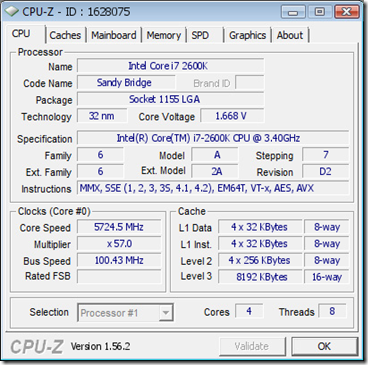The image size is (368, 365).
Task: Click the Level 3 8192 KBytes value
Action: 260,277
